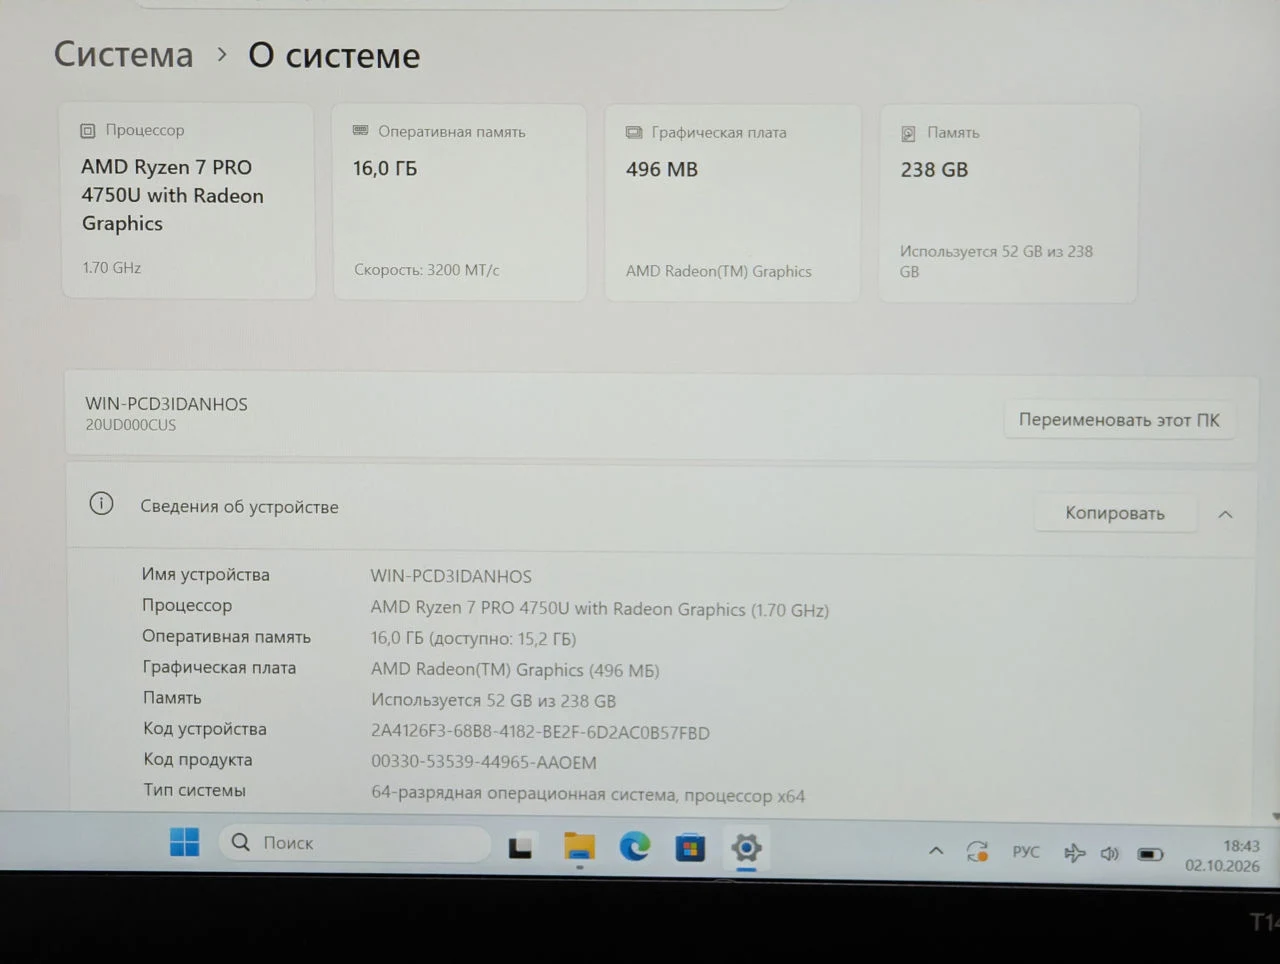Click the Графическая плата card icon

point(634,132)
